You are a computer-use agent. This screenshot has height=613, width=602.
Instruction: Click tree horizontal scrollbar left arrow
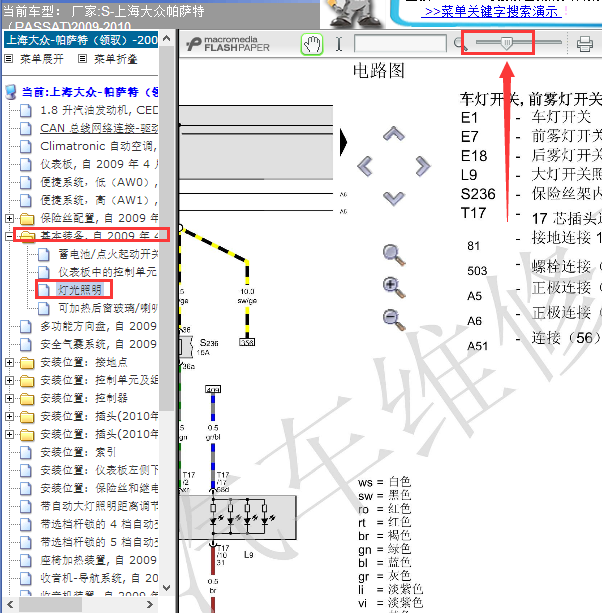pos(10,604)
